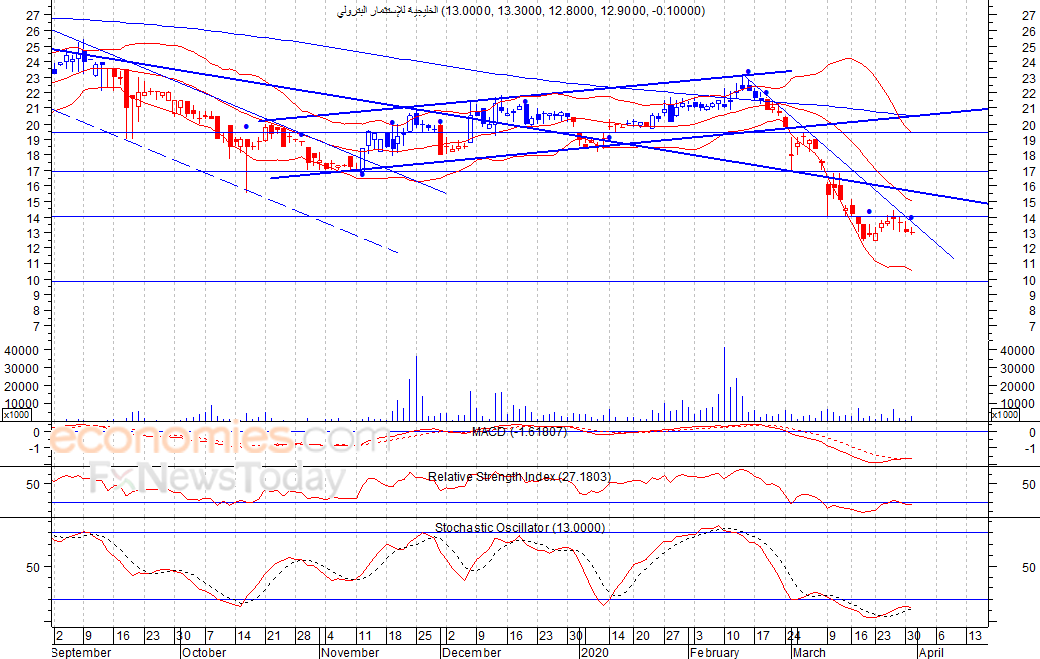Click the April month label
Viewport: 1040px width, 659px height.
[x=931, y=652]
